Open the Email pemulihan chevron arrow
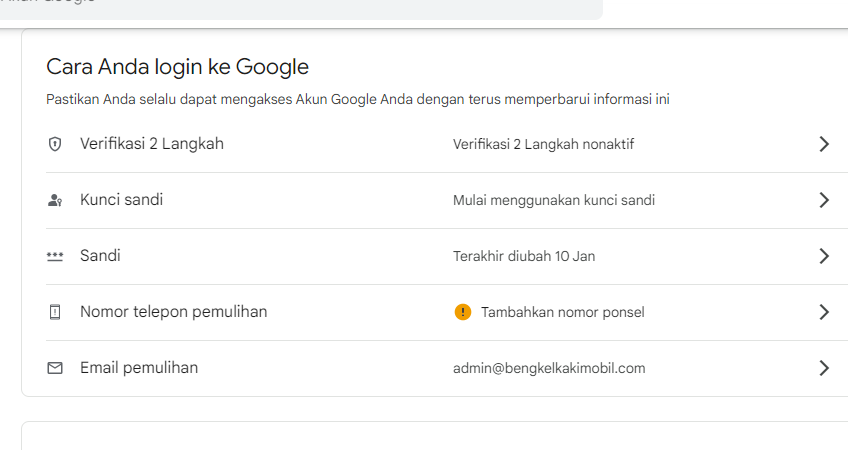Screen dimensions: 848x450 (824, 368)
